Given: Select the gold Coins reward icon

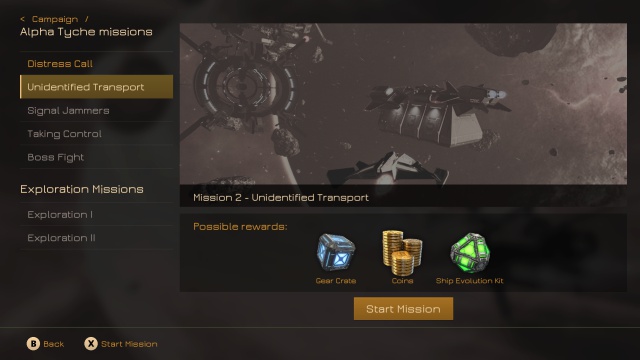Looking at the screenshot, I should (x=402, y=253).
